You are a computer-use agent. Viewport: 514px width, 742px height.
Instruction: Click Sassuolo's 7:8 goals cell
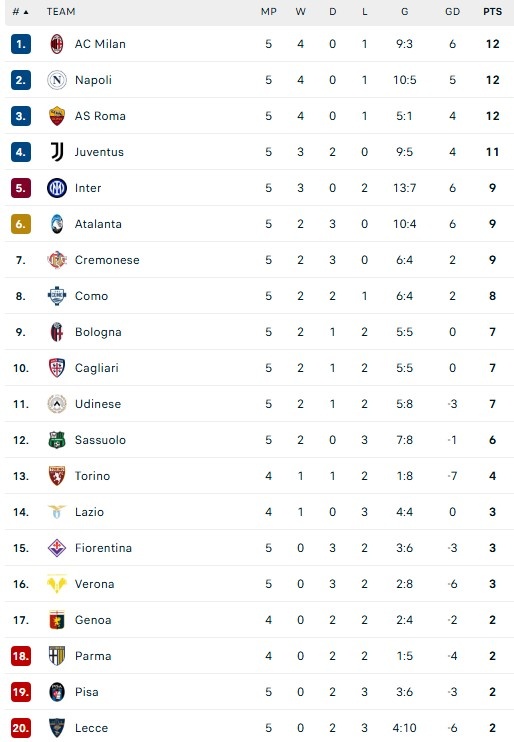[x=405, y=440]
